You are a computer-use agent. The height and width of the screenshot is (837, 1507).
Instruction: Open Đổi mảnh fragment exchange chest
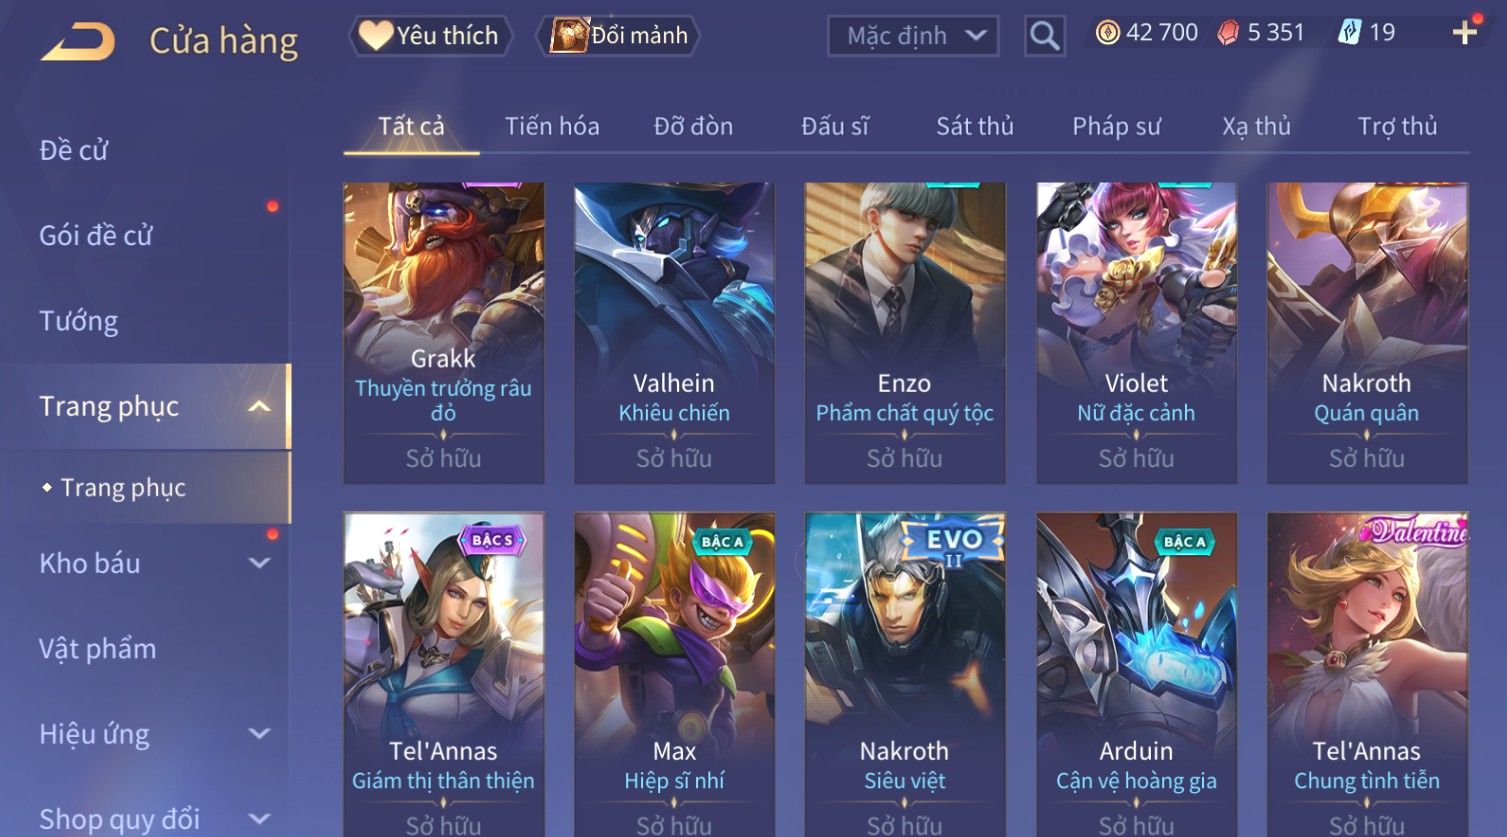tap(620, 36)
